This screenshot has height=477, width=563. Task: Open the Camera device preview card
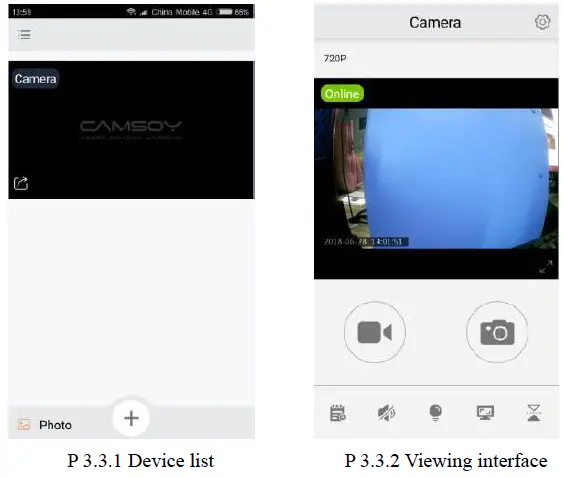click(x=131, y=130)
